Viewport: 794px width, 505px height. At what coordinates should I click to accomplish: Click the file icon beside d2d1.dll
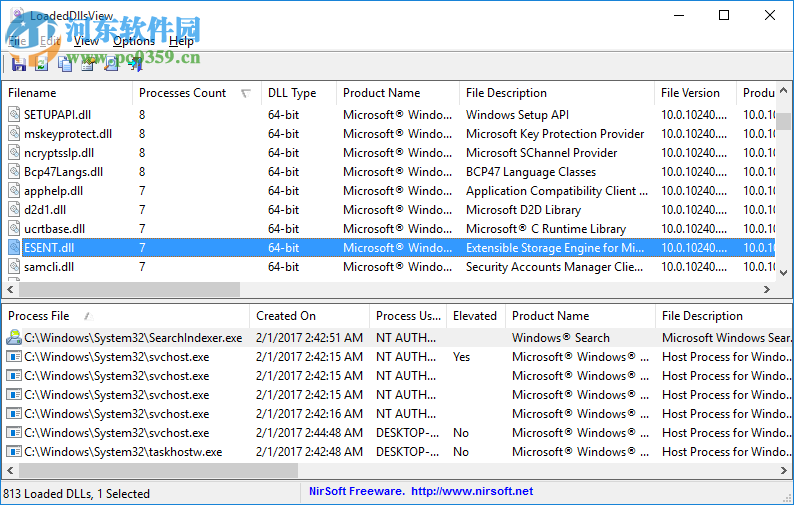coord(14,210)
